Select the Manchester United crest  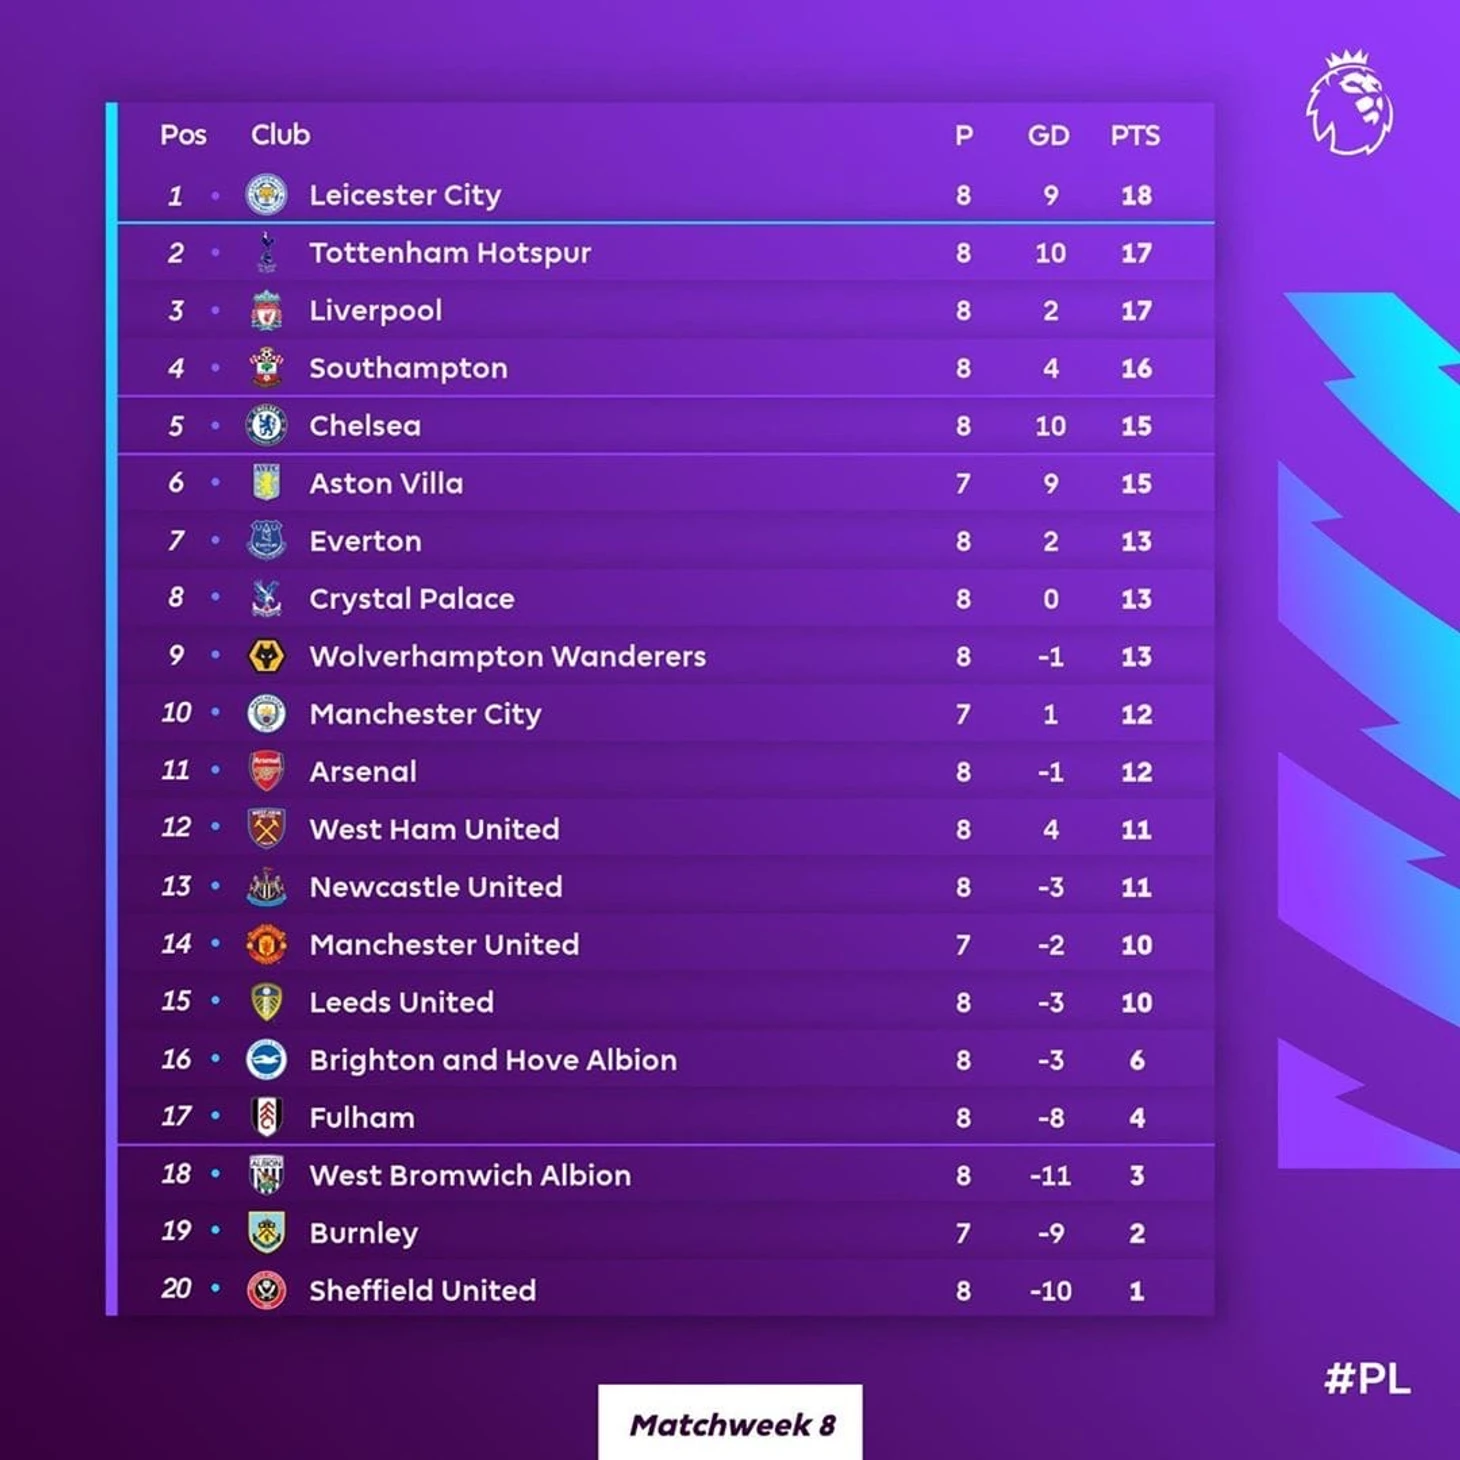(266, 944)
